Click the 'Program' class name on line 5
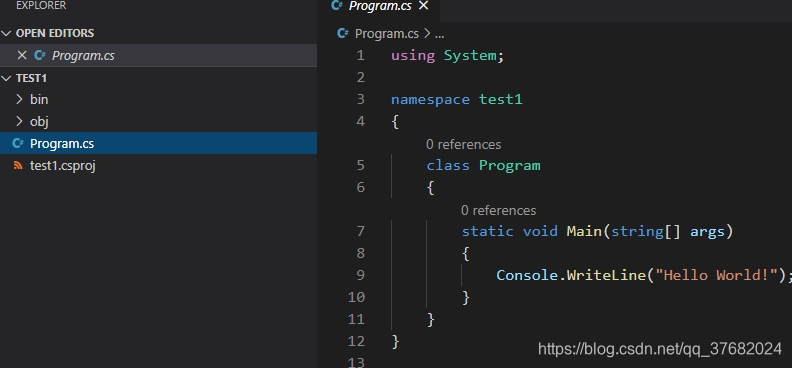Viewport: 792px width, 368px height. click(510, 166)
